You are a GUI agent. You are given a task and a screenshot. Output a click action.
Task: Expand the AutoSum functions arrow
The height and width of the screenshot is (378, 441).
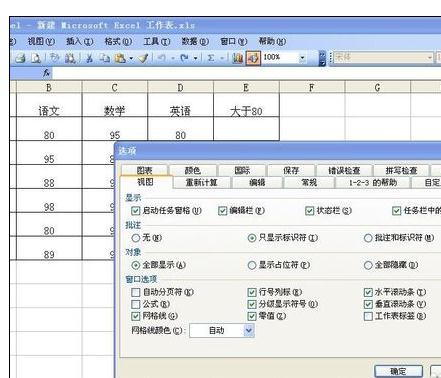click(x=222, y=58)
